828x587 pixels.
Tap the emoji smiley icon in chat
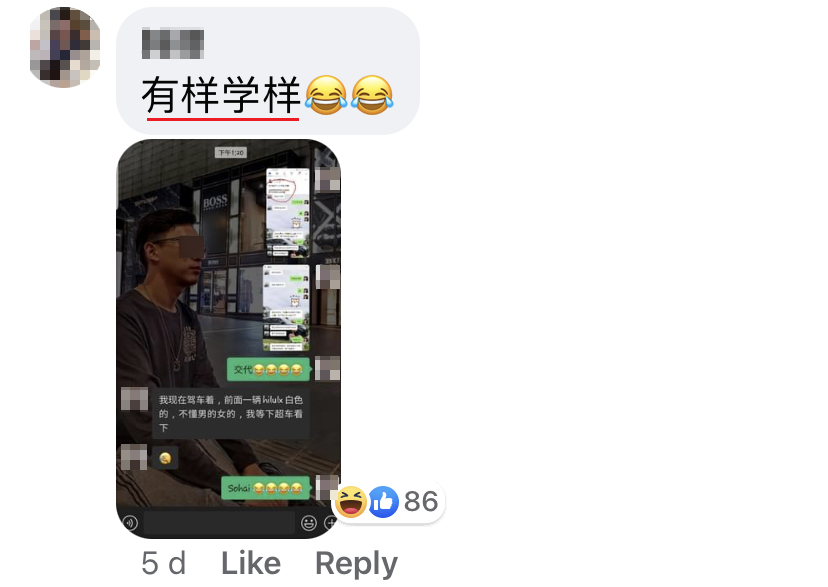(308, 523)
